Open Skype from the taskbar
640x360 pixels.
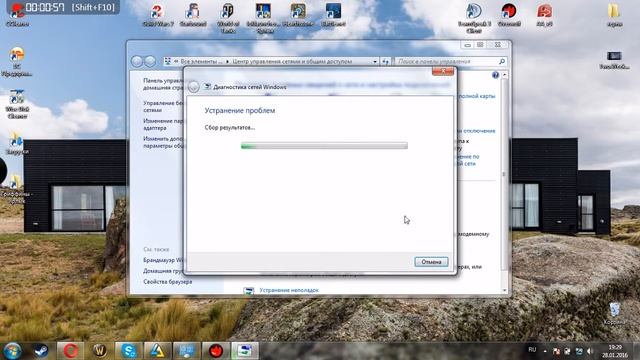click(x=129, y=351)
